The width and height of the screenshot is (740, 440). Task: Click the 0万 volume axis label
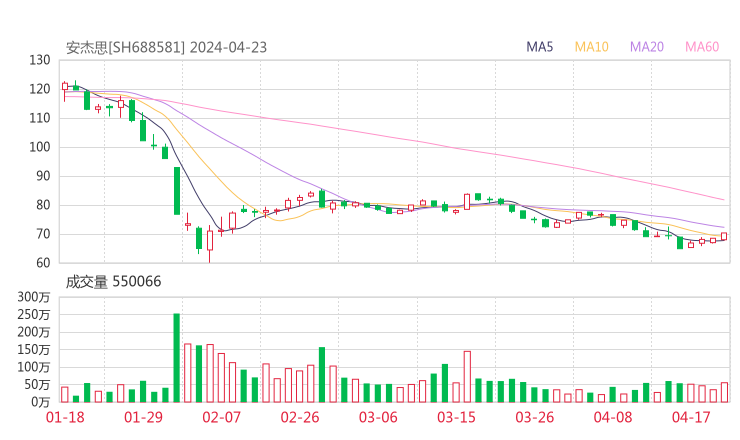[x=40, y=402]
